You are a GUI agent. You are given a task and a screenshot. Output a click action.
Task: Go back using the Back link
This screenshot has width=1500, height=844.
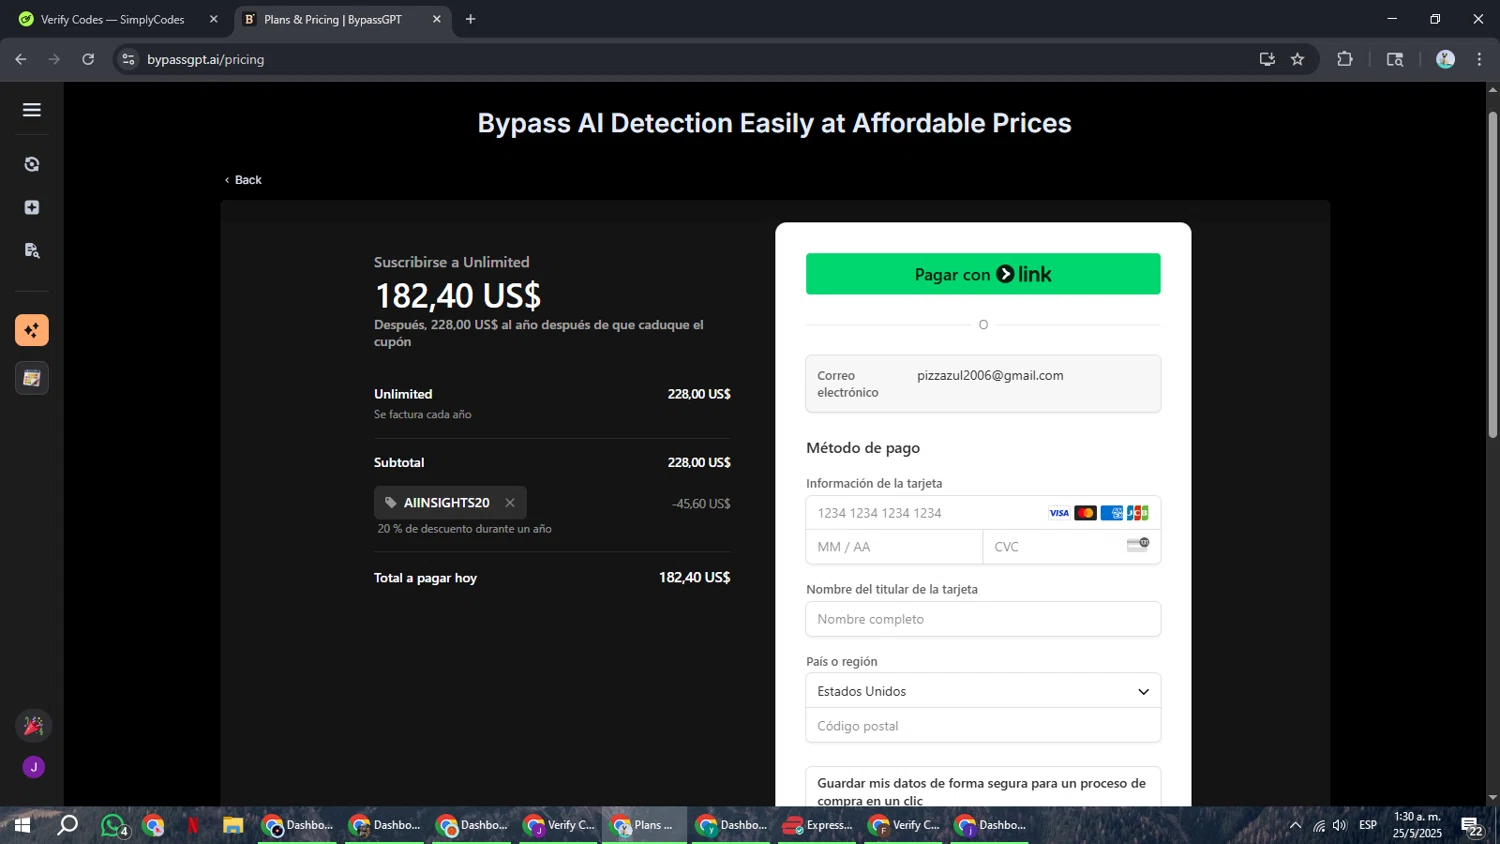[243, 180]
